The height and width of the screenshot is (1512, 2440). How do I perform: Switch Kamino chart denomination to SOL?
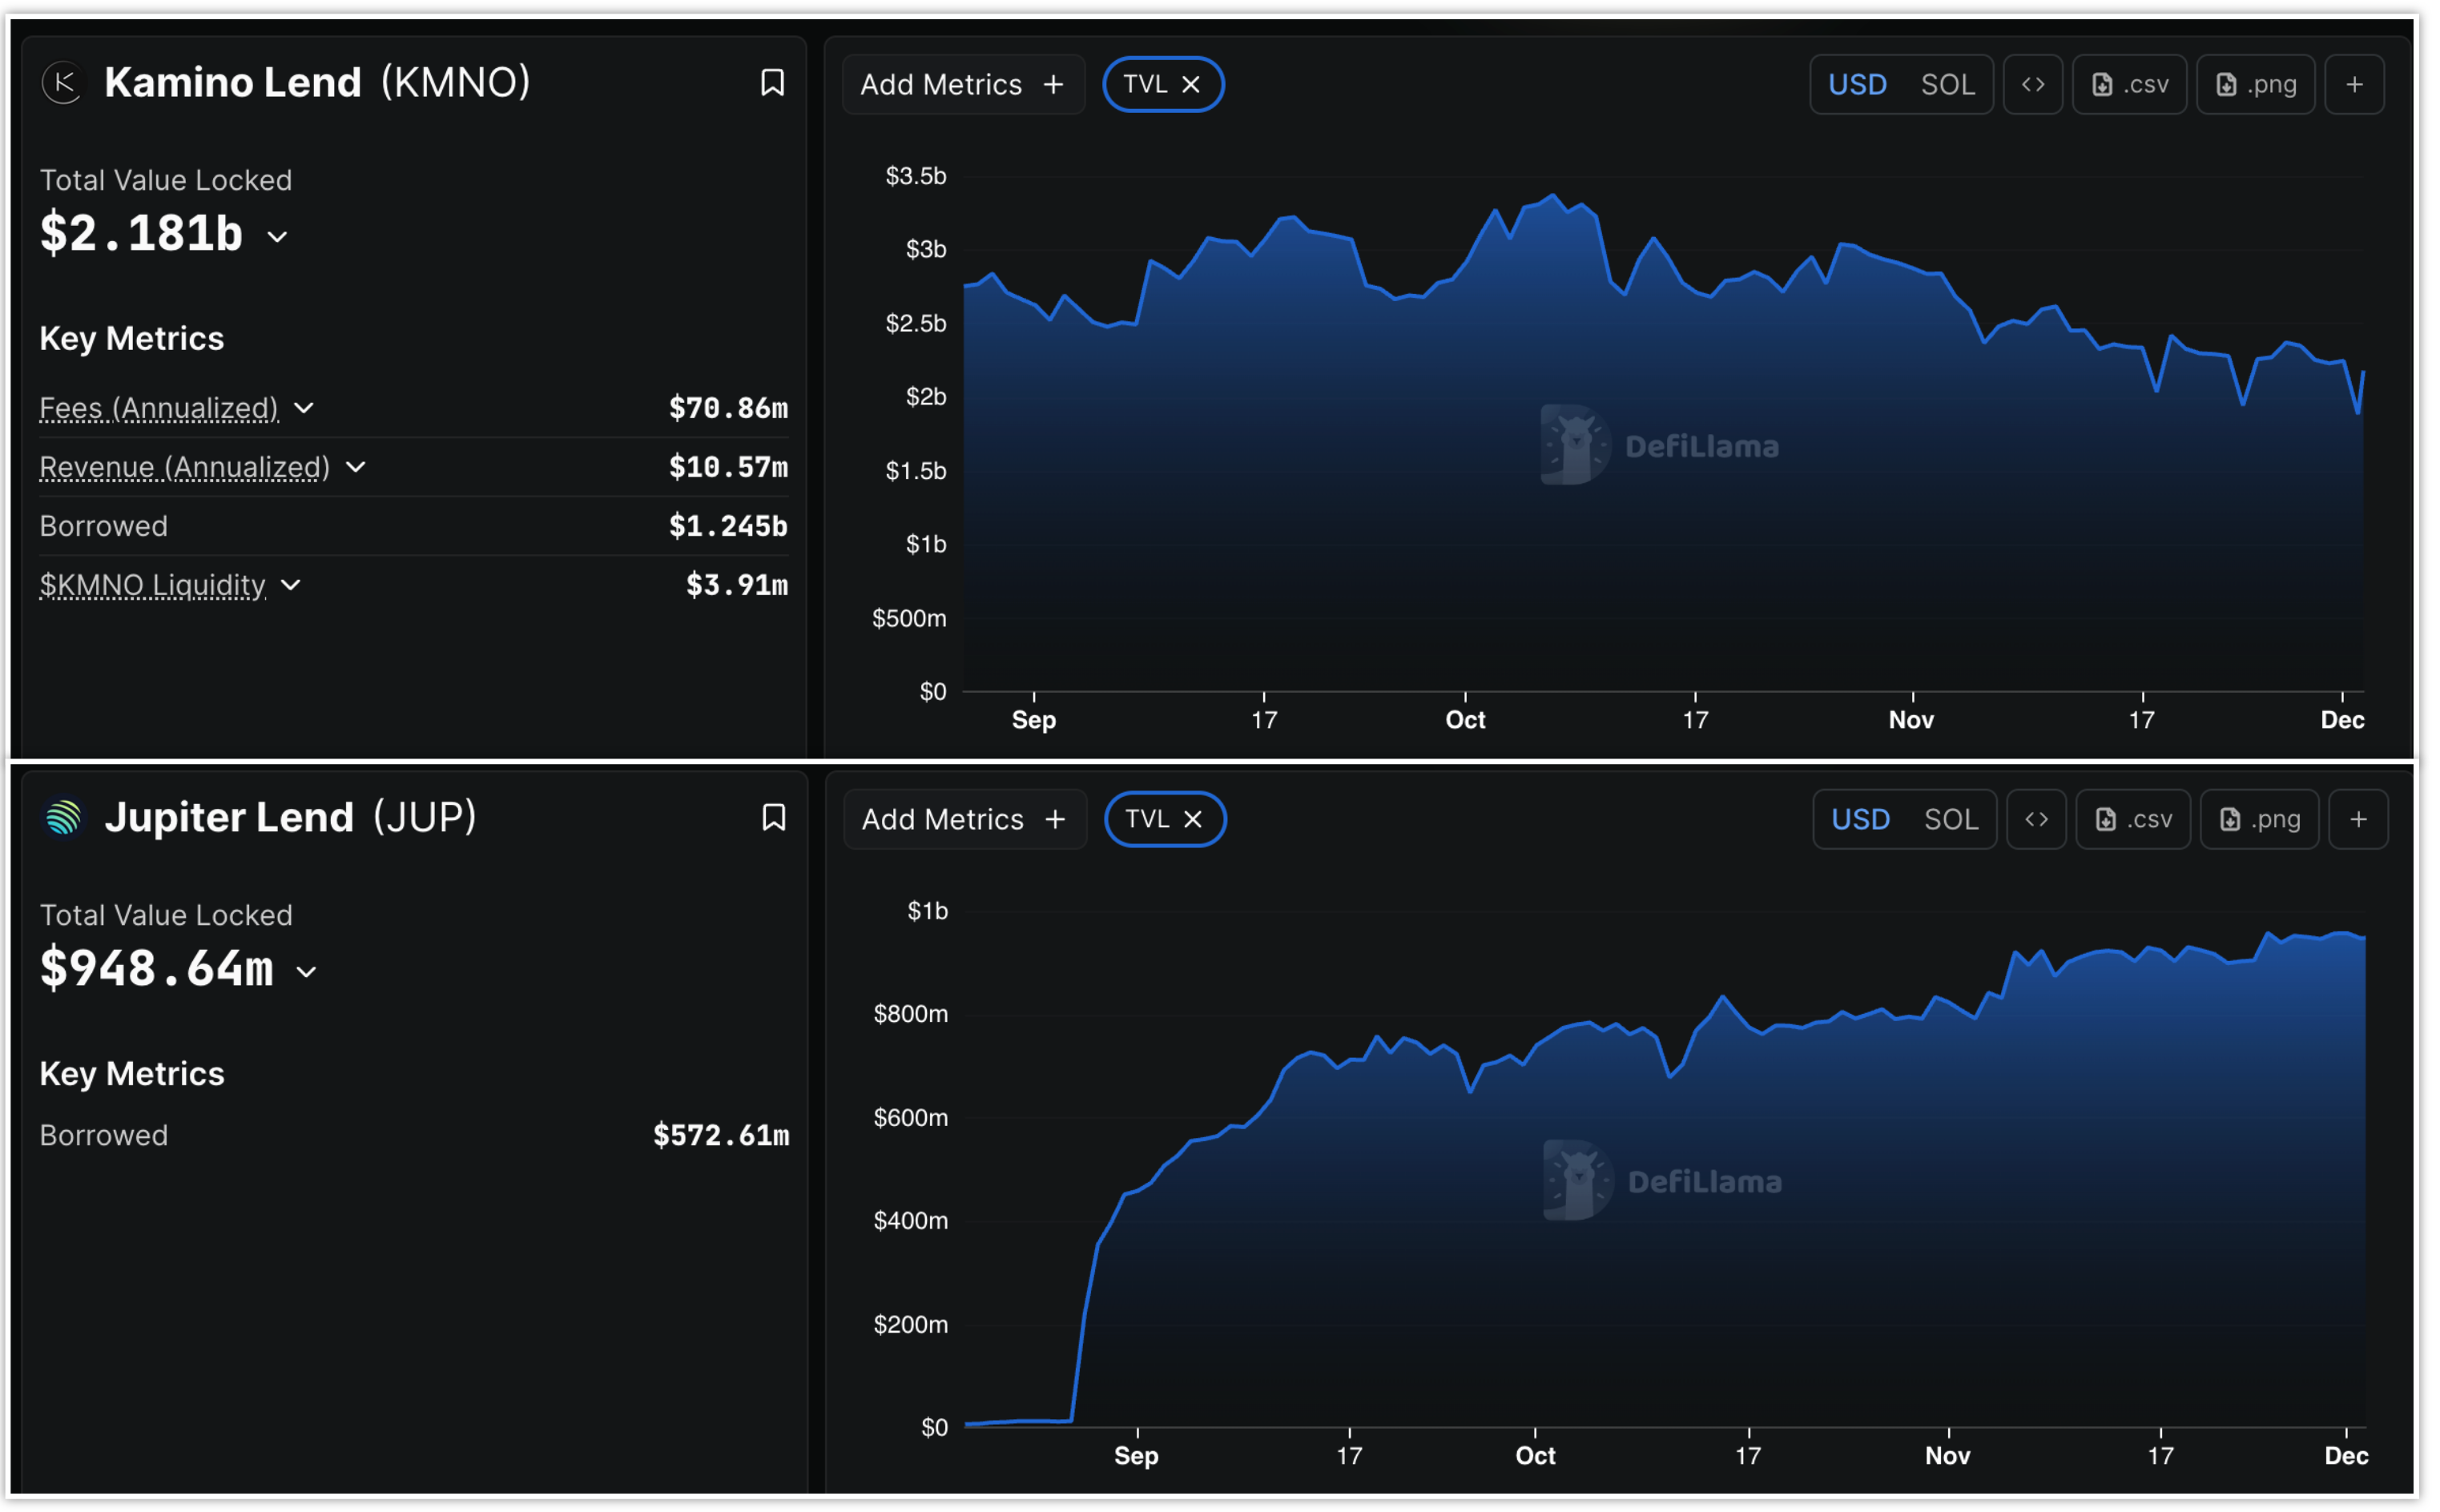point(1947,85)
